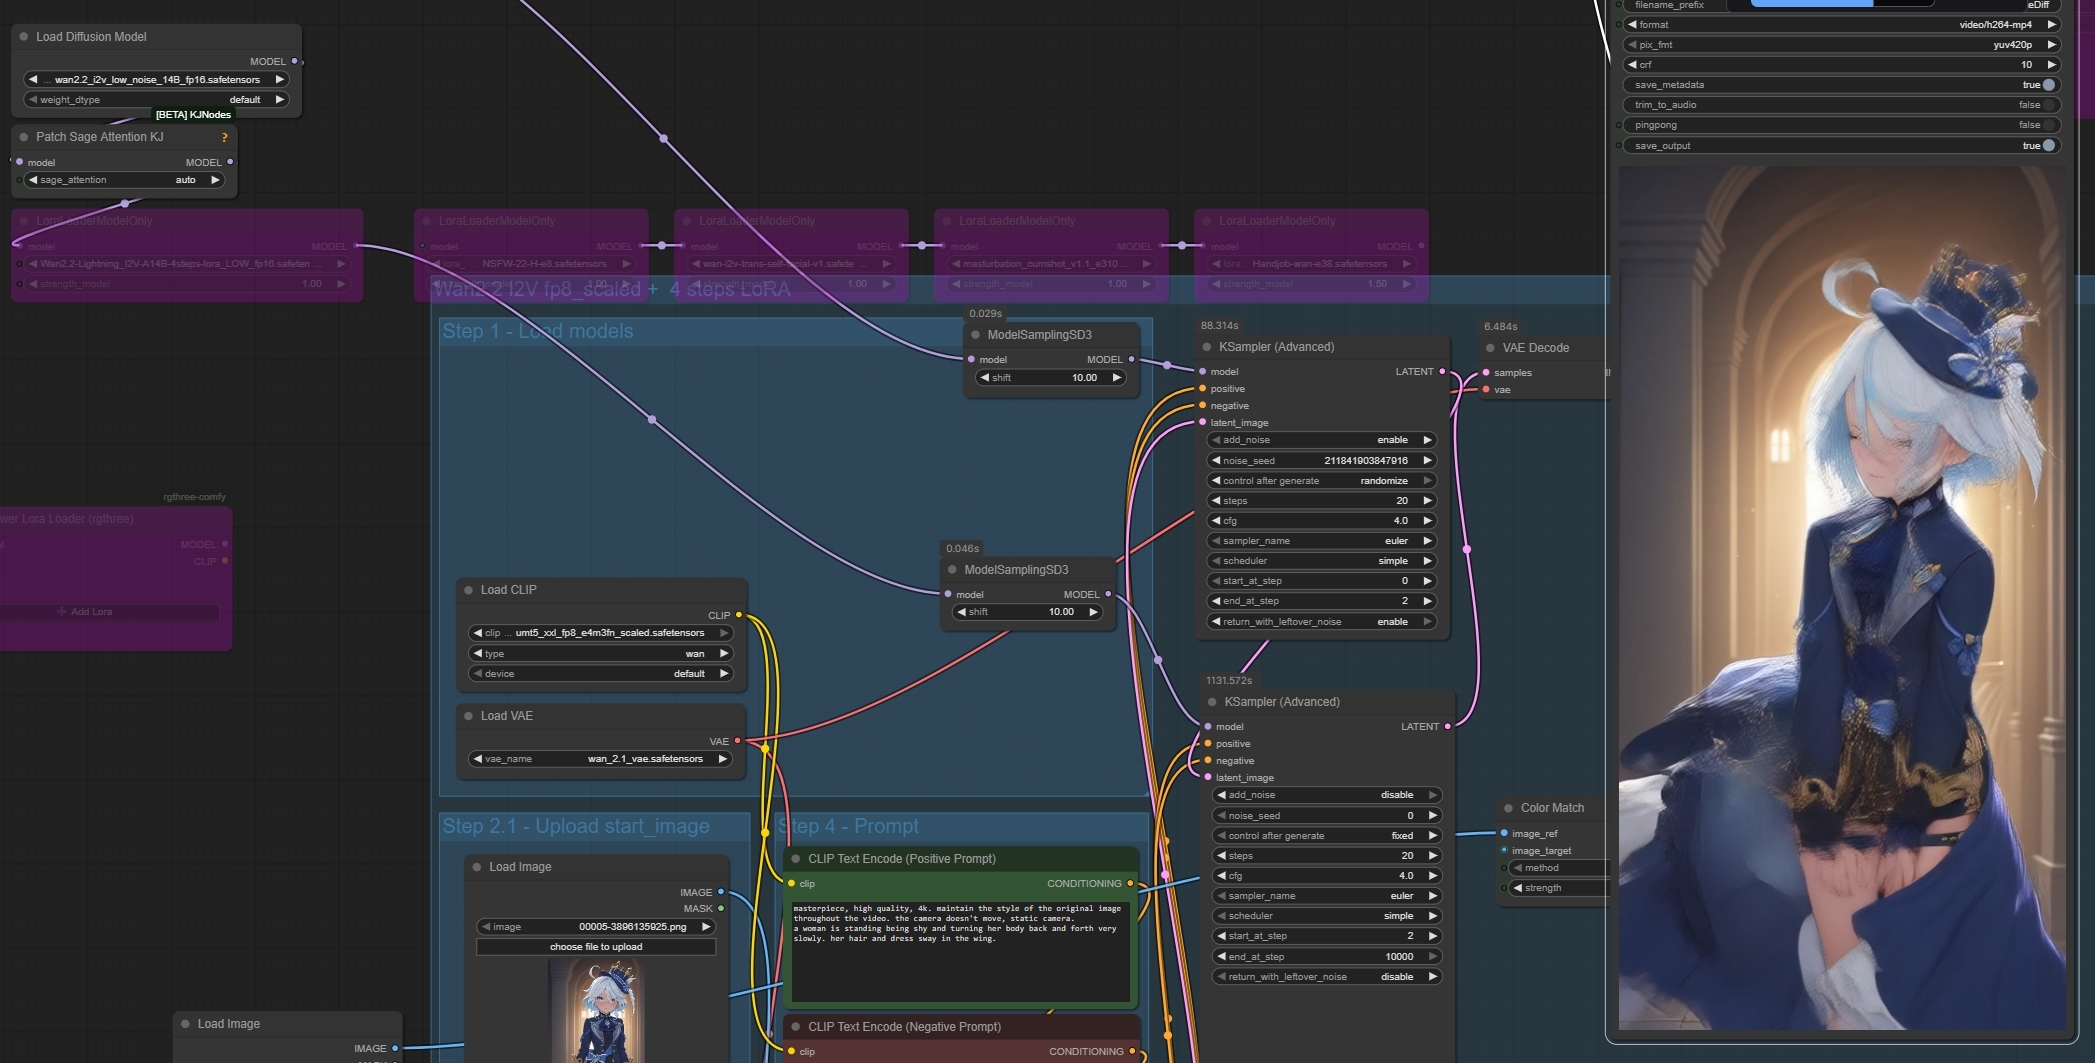Viewport: 2095px width, 1063px height.
Task: Open the Load CLIP type dropdown set to wan
Action: point(601,654)
